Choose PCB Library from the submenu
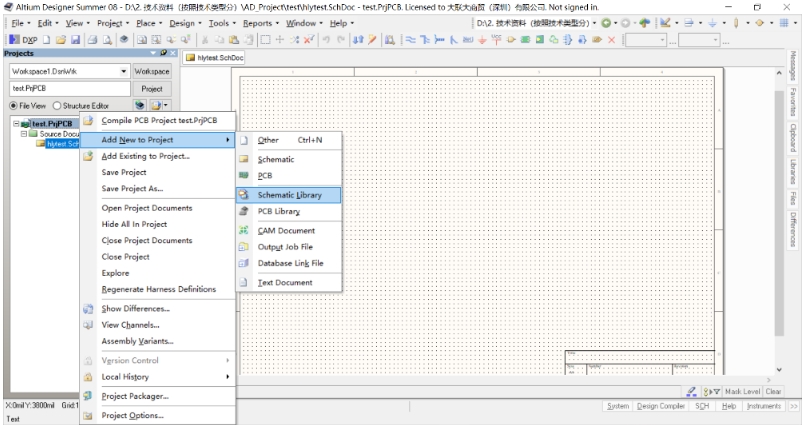The width and height of the screenshot is (804, 425). click(x=289, y=211)
